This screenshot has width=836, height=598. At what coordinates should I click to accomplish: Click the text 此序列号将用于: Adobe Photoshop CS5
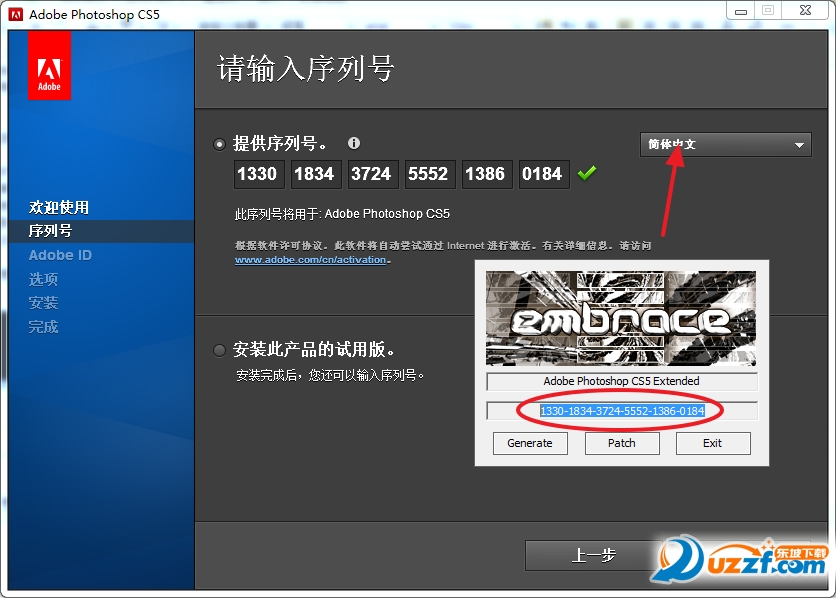(x=342, y=214)
